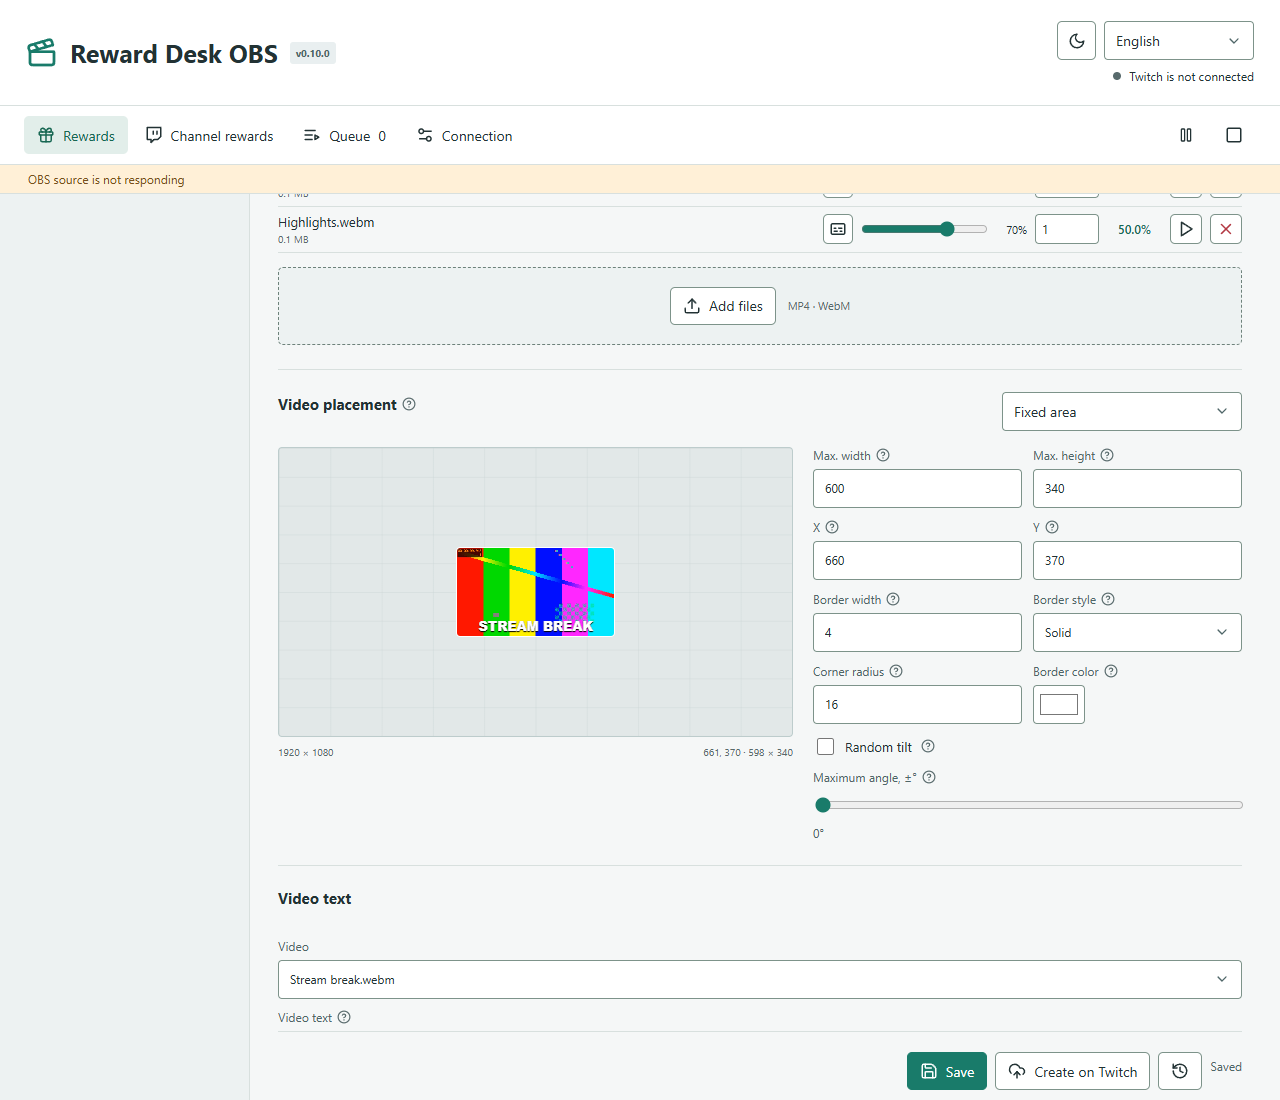Image resolution: width=1280 pixels, height=1100 pixels.
Task: Open subtitles settings for Highlights.webm
Action: [838, 229]
